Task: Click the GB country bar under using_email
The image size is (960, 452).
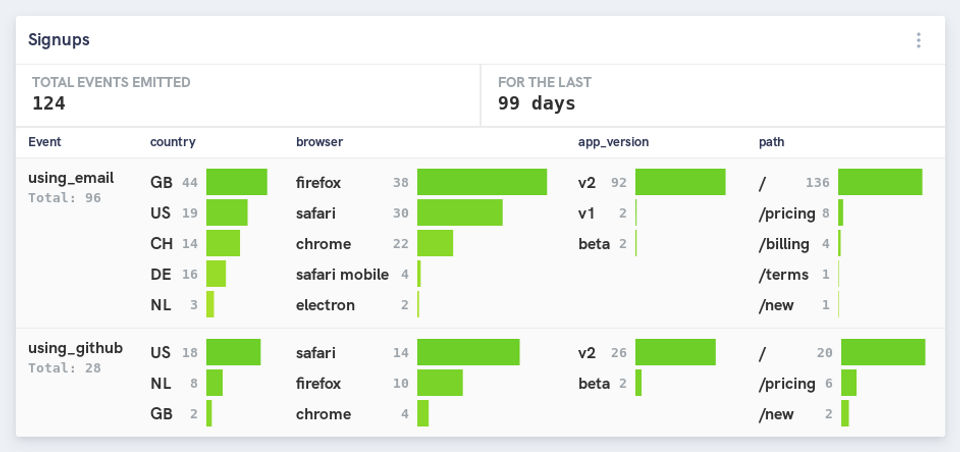Action: (x=236, y=182)
